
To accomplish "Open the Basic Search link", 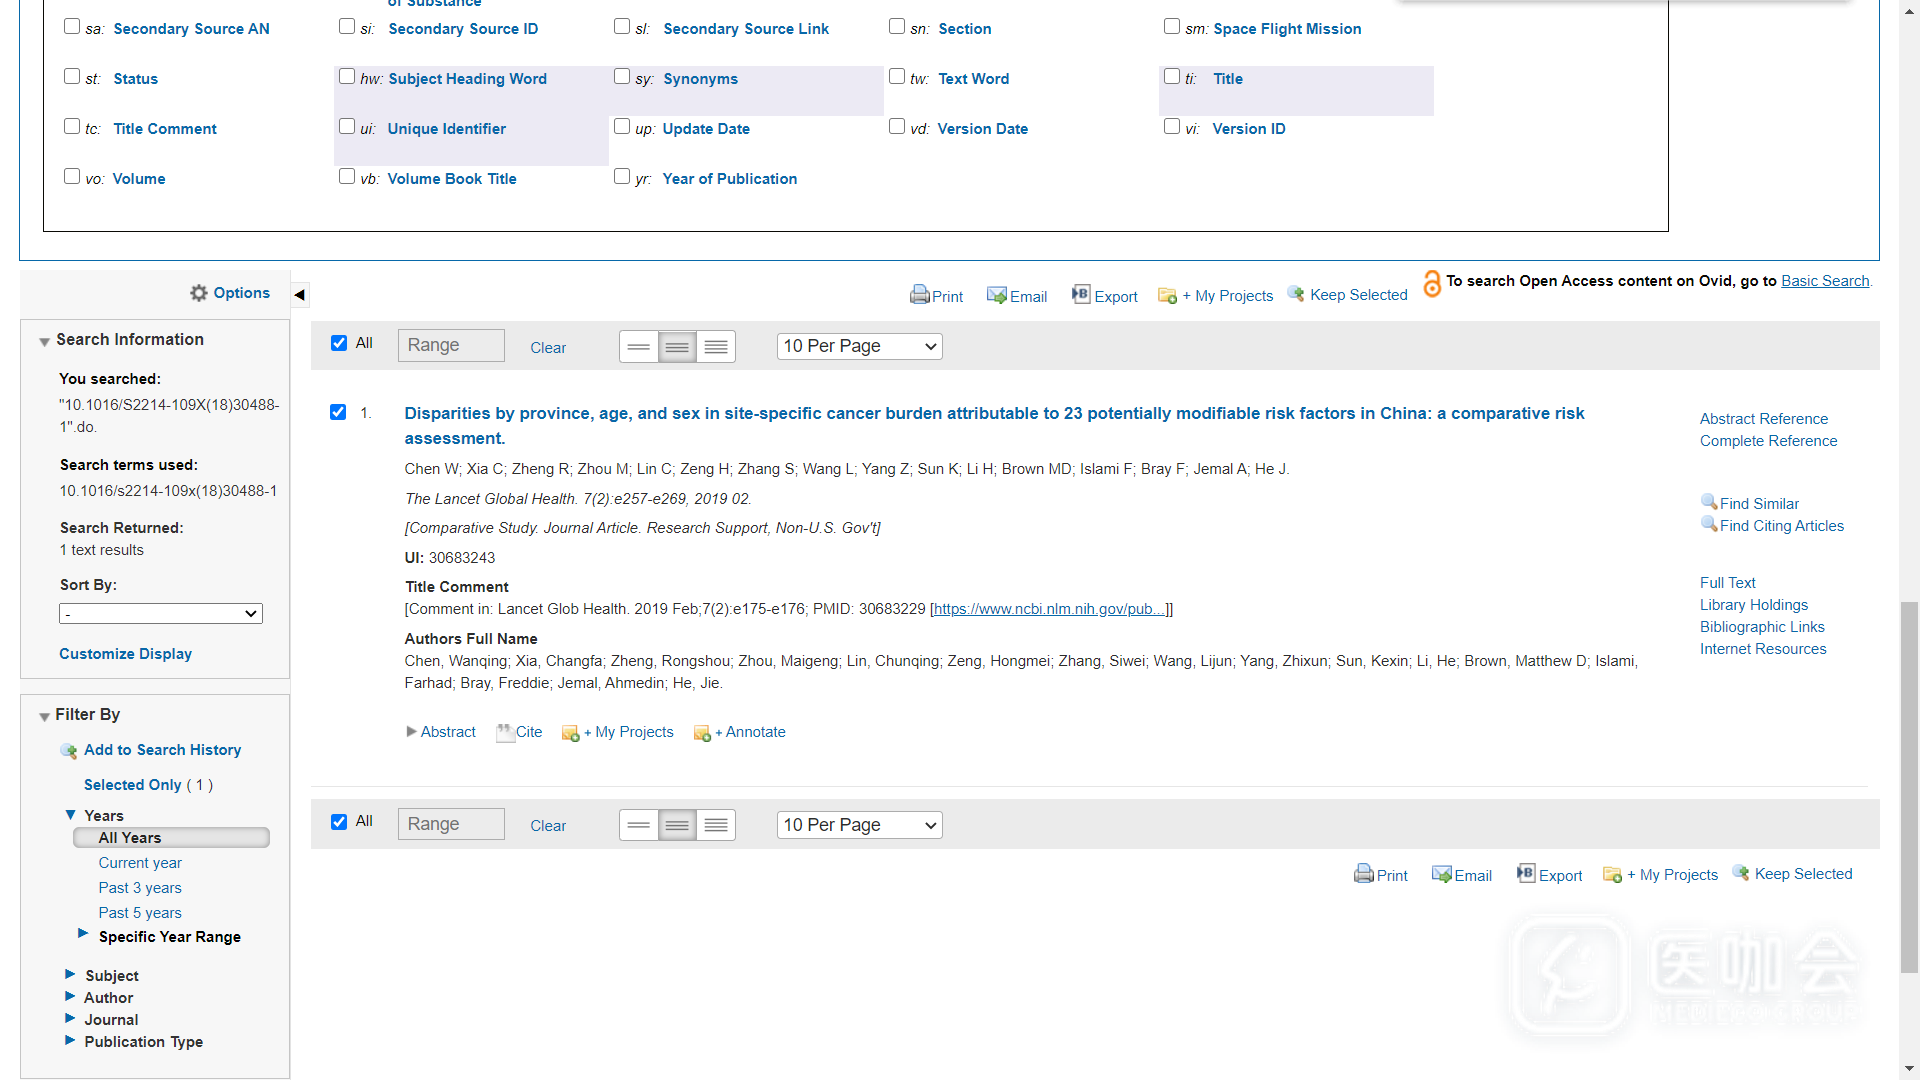I will pyautogui.click(x=1824, y=281).
